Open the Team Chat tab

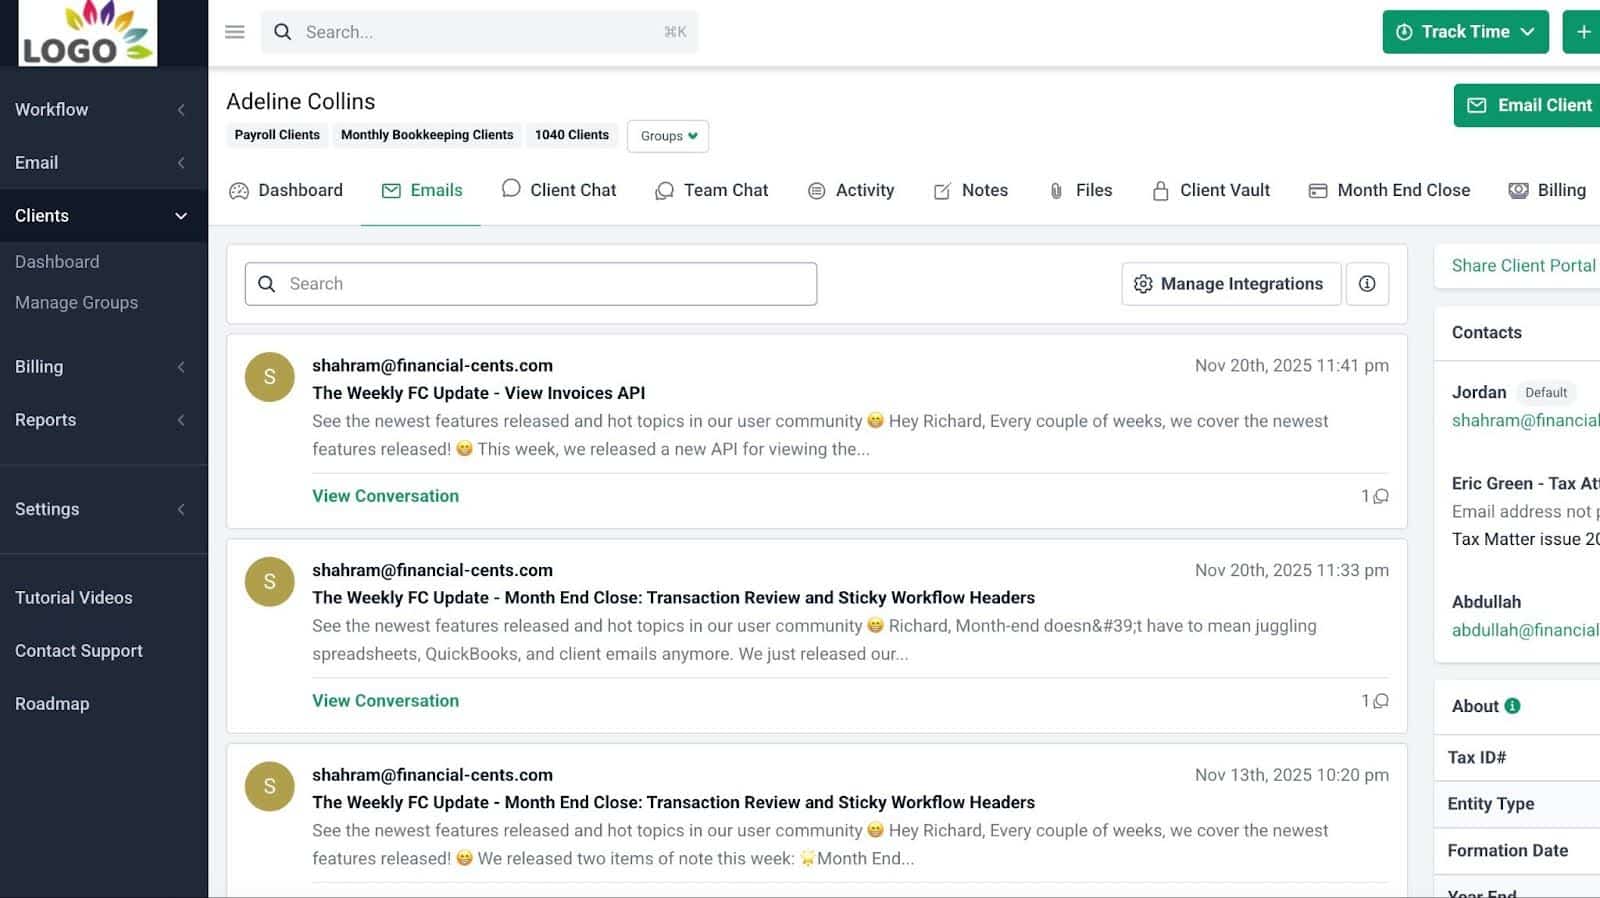pyautogui.click(x=711, y=190)
